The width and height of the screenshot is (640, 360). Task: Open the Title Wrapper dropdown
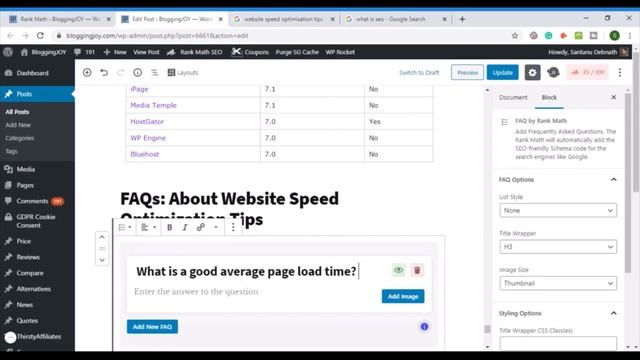[x=558, y=247]
